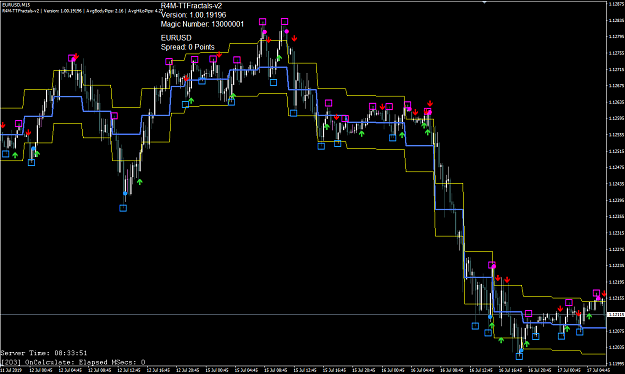Click the 1.11995 label on the price scale
The height and width of the screenshot is (374, 625).
tap(616, 363)
